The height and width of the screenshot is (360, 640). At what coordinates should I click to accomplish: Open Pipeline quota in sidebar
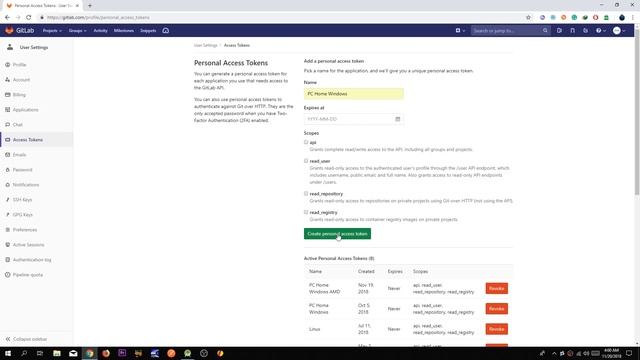coord(27,275)
